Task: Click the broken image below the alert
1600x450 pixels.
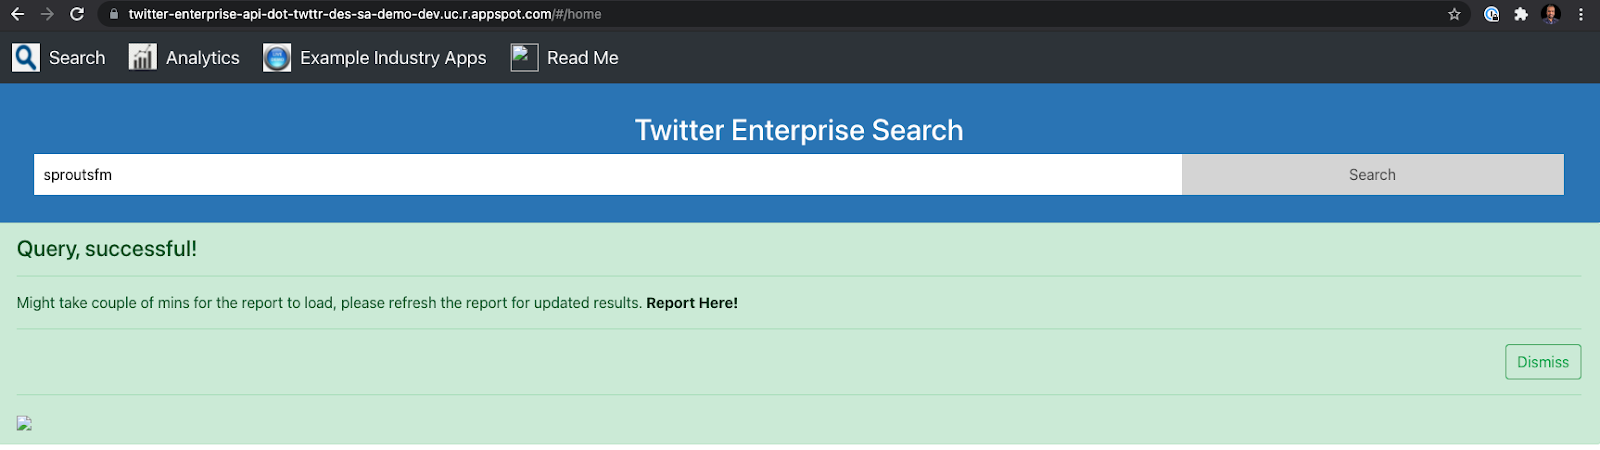Action: [x=24, y=423]
